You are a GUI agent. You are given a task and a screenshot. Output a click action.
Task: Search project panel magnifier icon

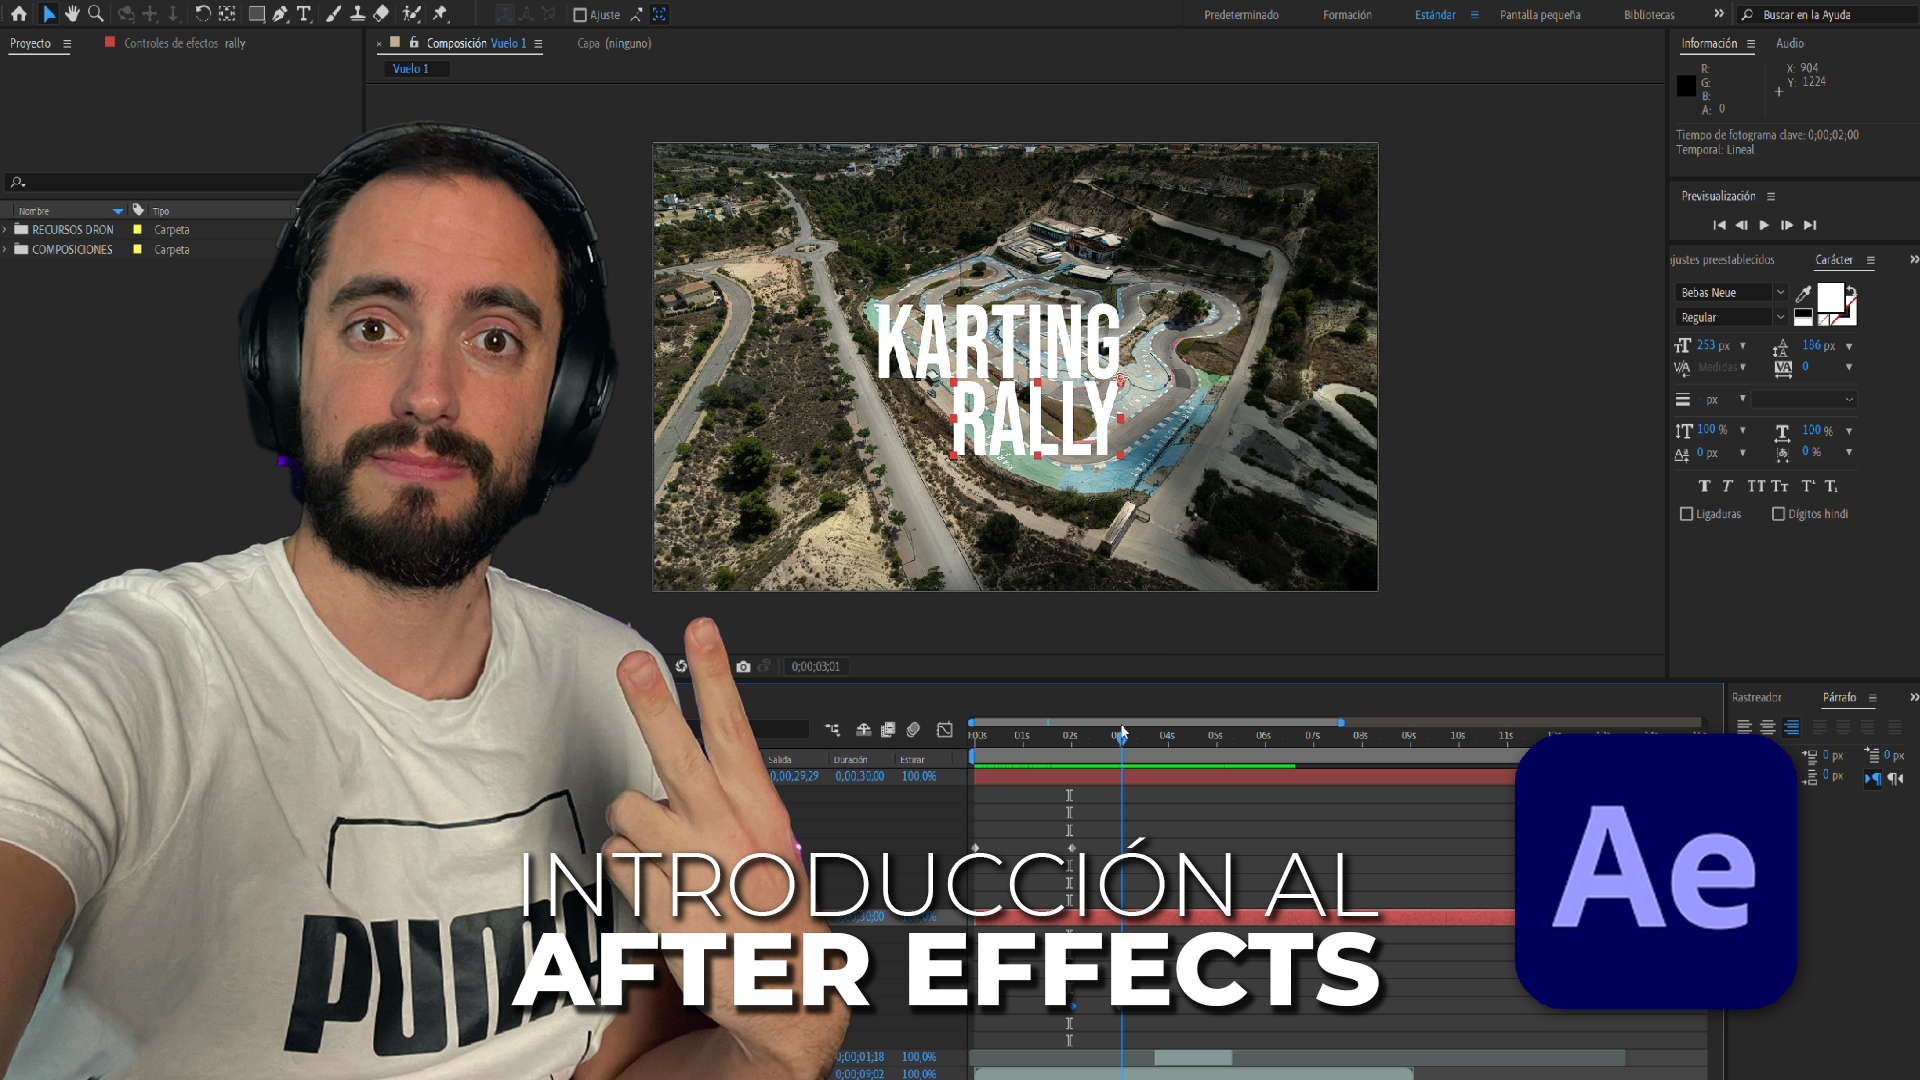click(x=17, y=182)
